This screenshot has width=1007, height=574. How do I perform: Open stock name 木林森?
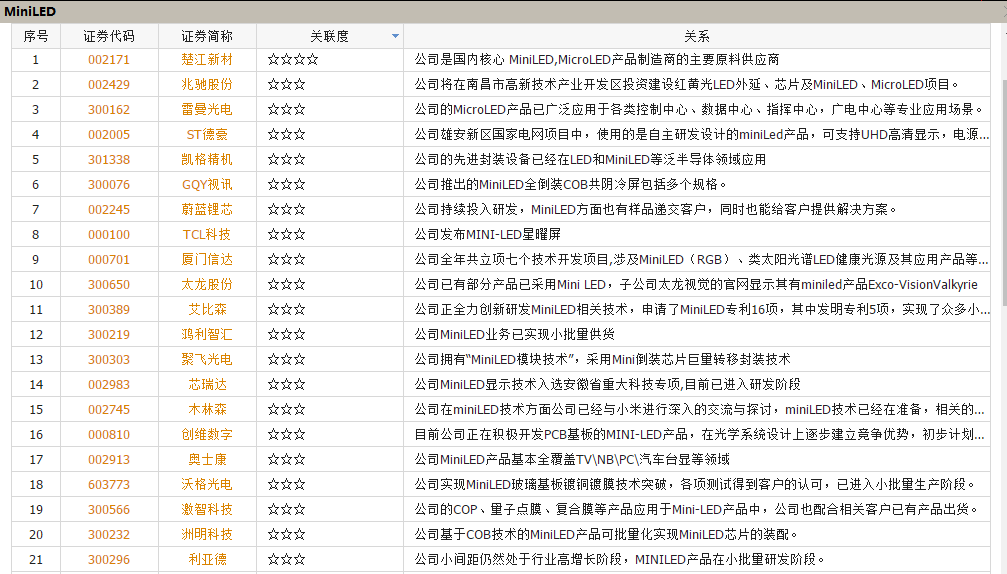pos(207,410)
